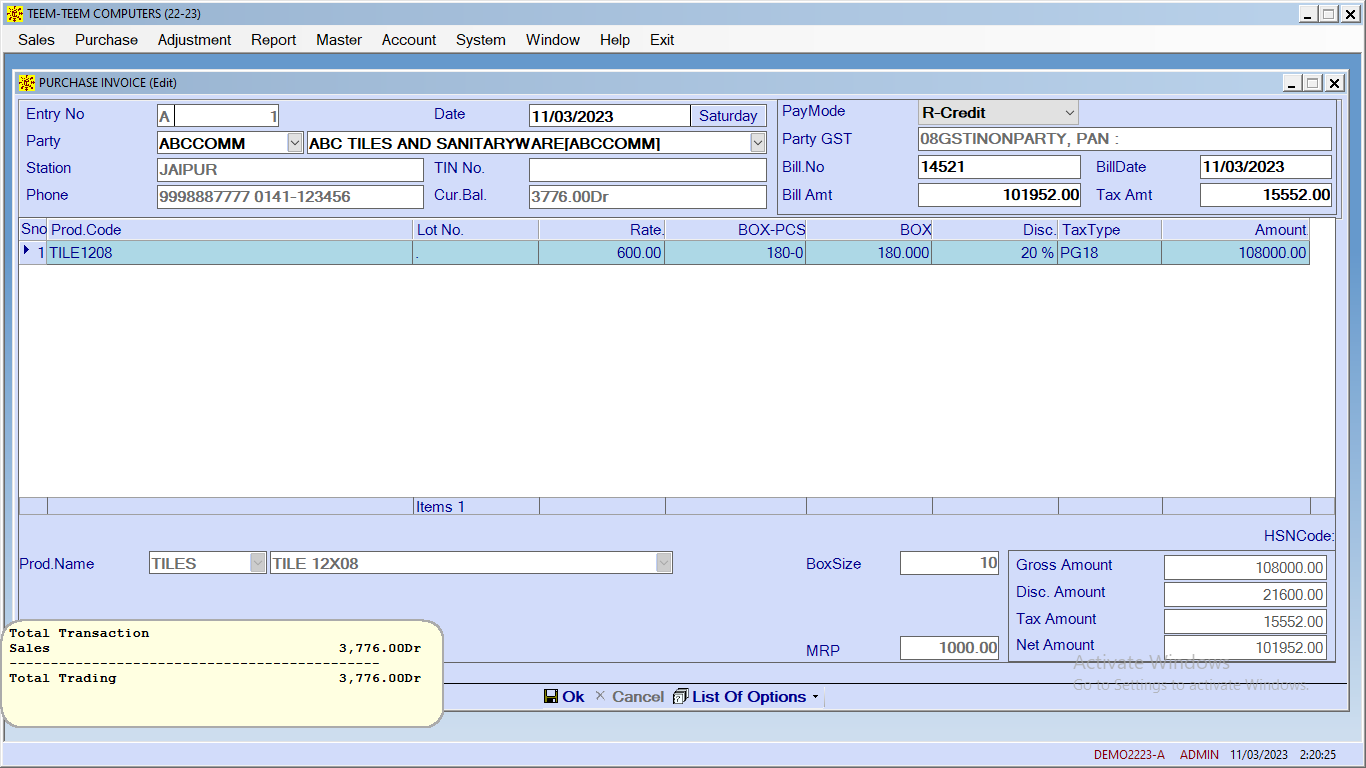Click the Saturday day button next to Date

(x=728, y=116)
